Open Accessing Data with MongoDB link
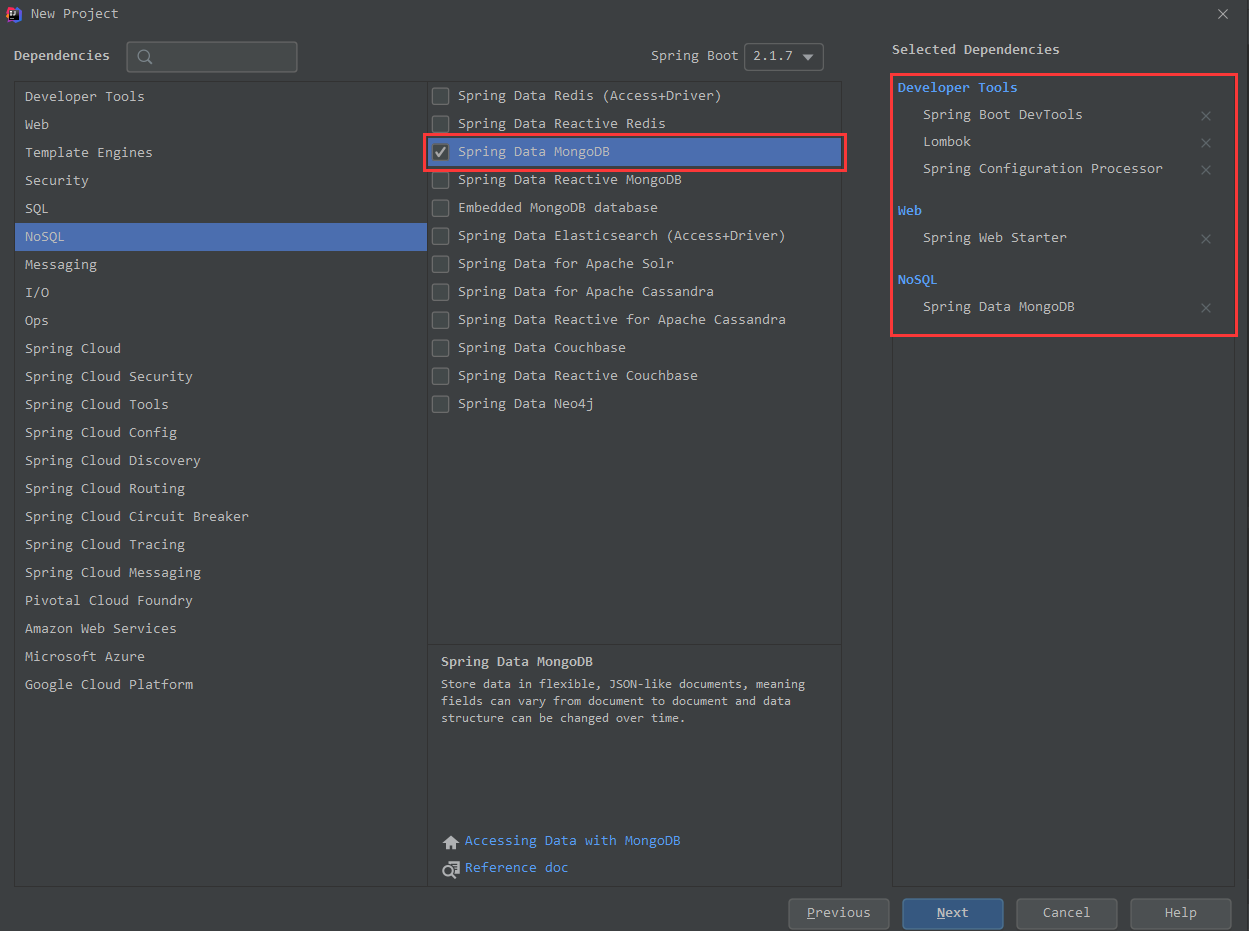1249x931 pixels. pos(572,841)
